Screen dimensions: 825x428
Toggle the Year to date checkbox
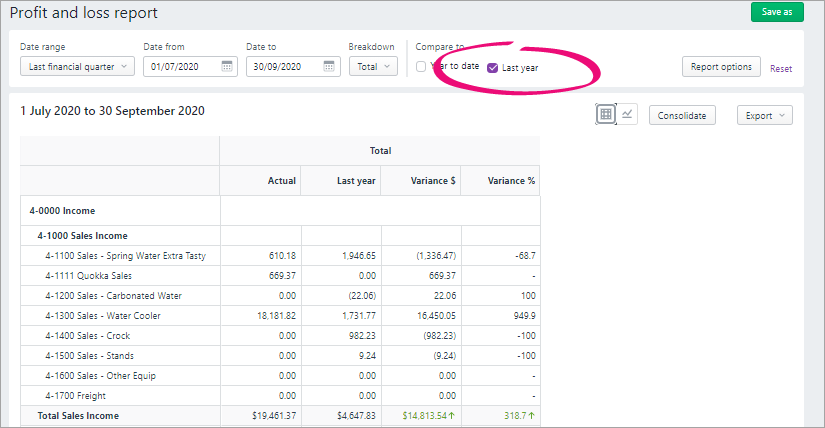pos(422,67)
